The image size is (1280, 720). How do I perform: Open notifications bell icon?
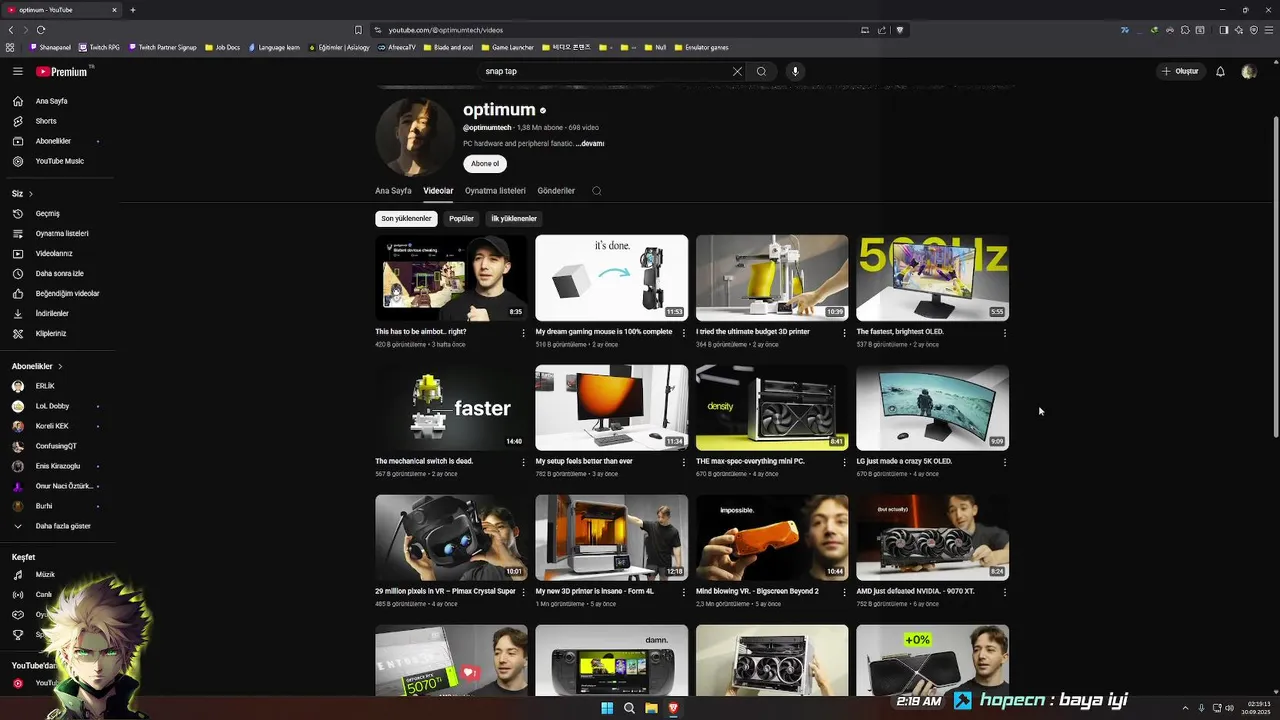coord(1220,71)
